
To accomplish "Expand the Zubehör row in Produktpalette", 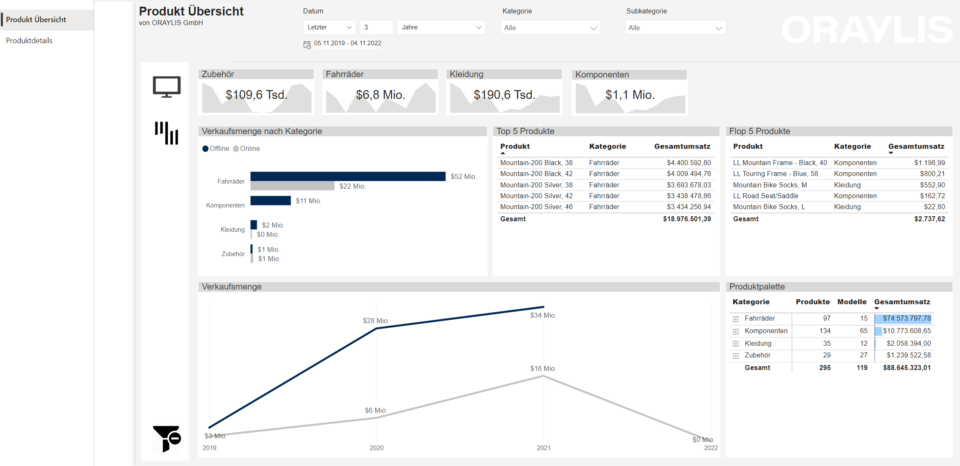I will pos(735,356).
